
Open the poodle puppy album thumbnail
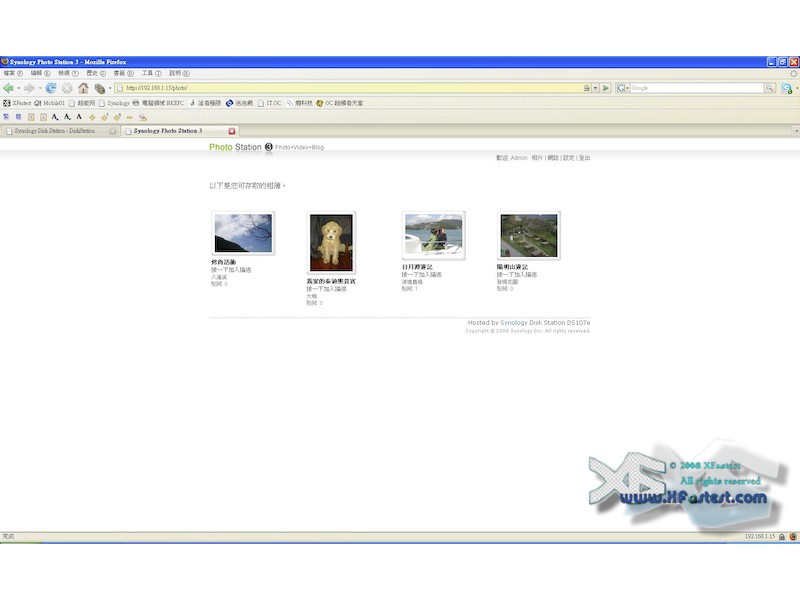click(331, 242)
